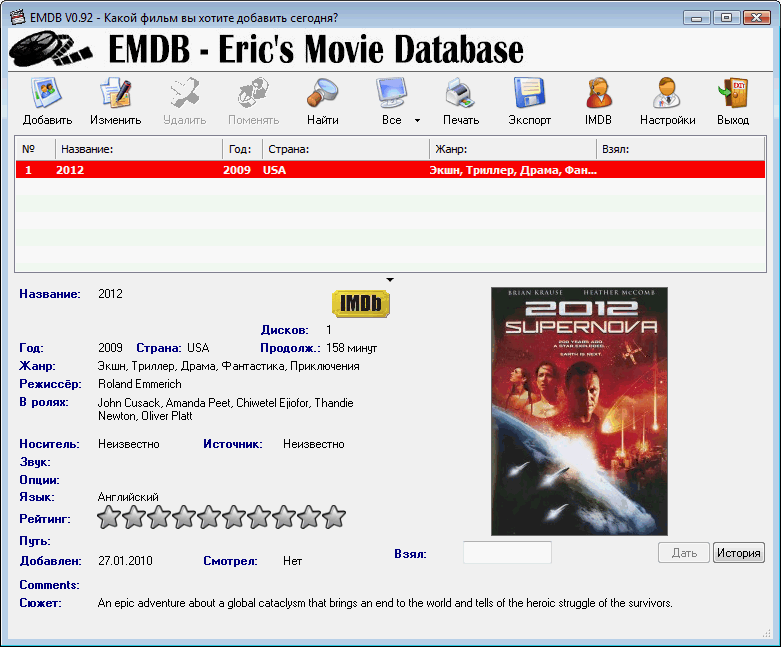Click the Печать (Print) printer icon
The width and height of the screenshot is (781, 647).
click(x=460, y=93)
